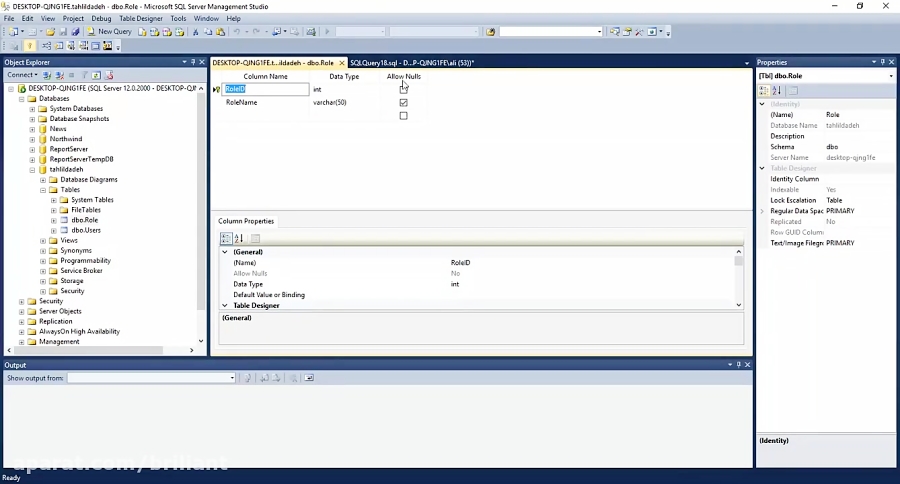Click Categorized view icon in Properties panel

point(764,90)
